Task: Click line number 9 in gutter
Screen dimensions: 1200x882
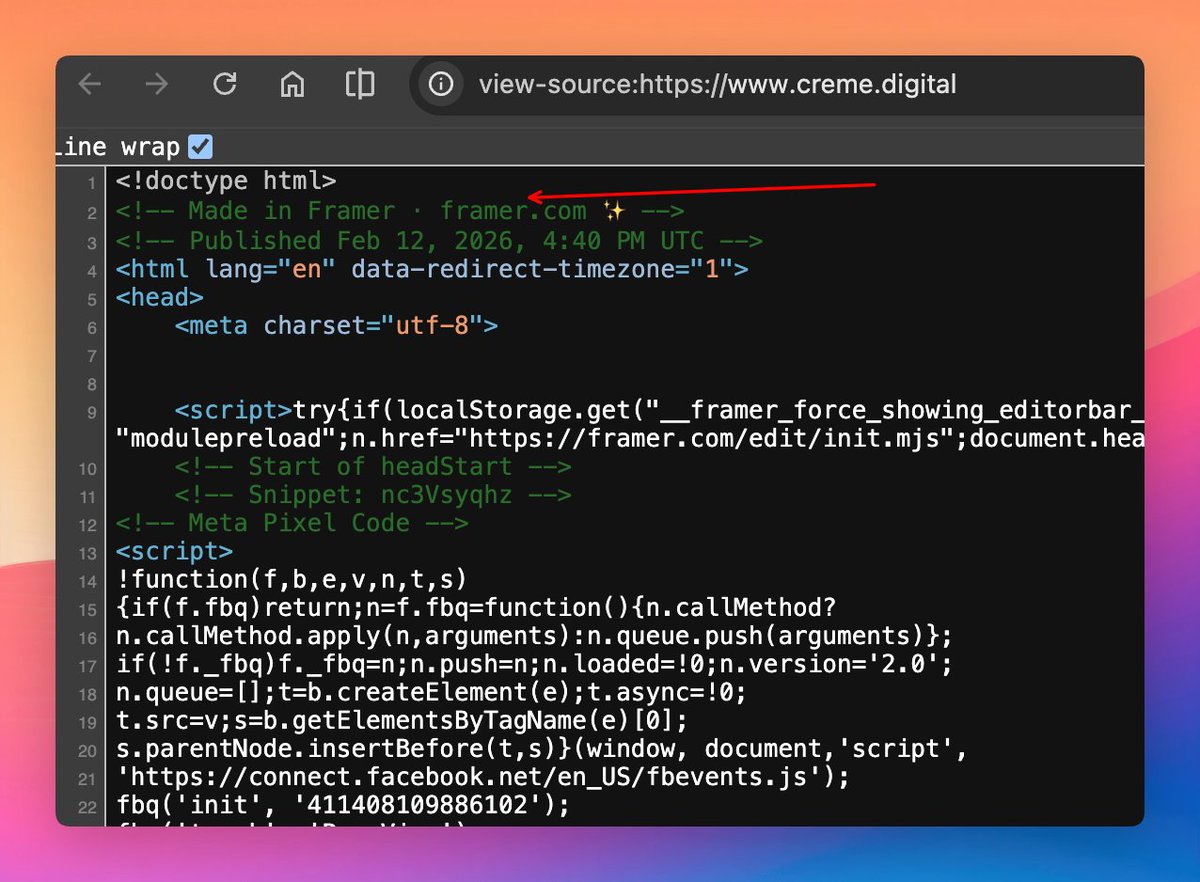Action: pyautogui.click(x=91, y=412)
